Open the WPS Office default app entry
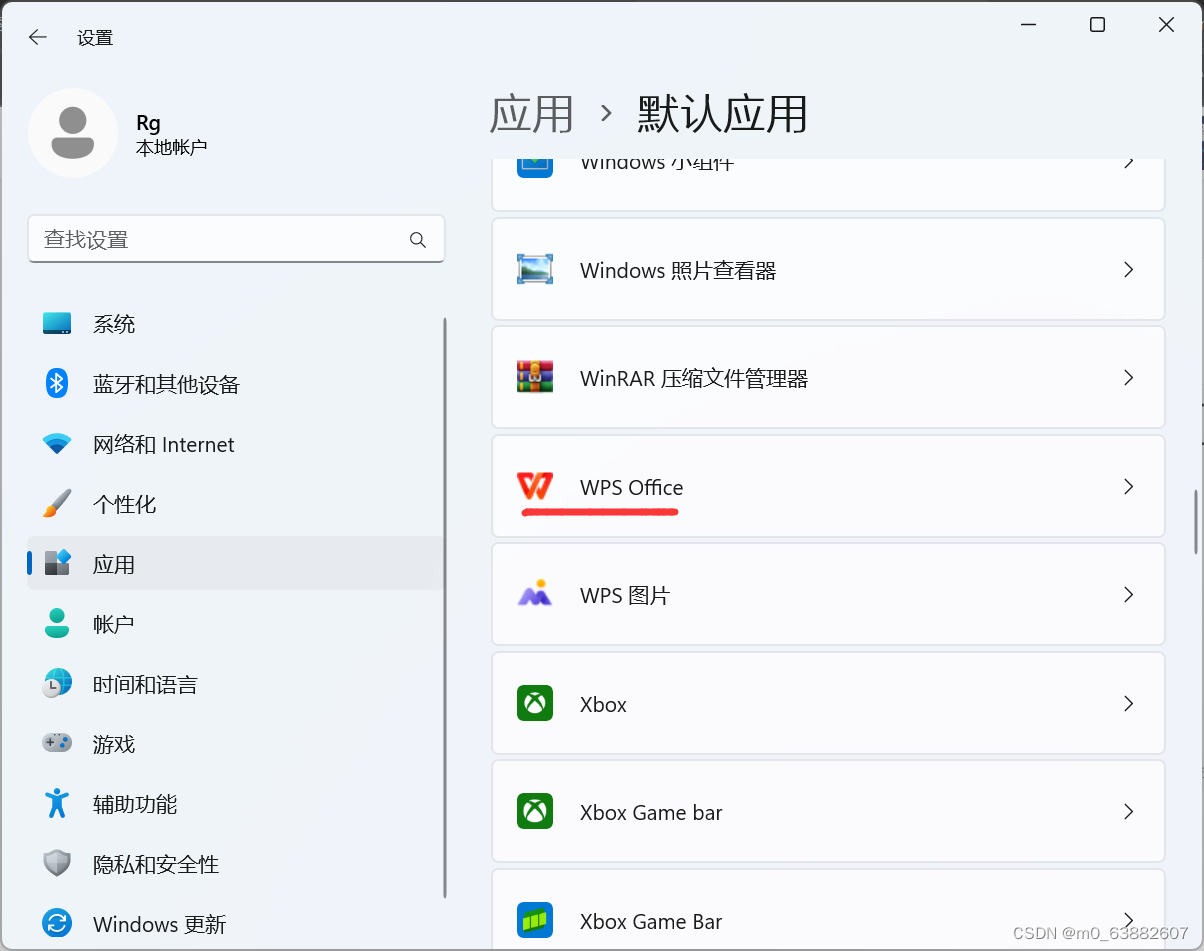The image size is (1204, 951). point(828,487)
